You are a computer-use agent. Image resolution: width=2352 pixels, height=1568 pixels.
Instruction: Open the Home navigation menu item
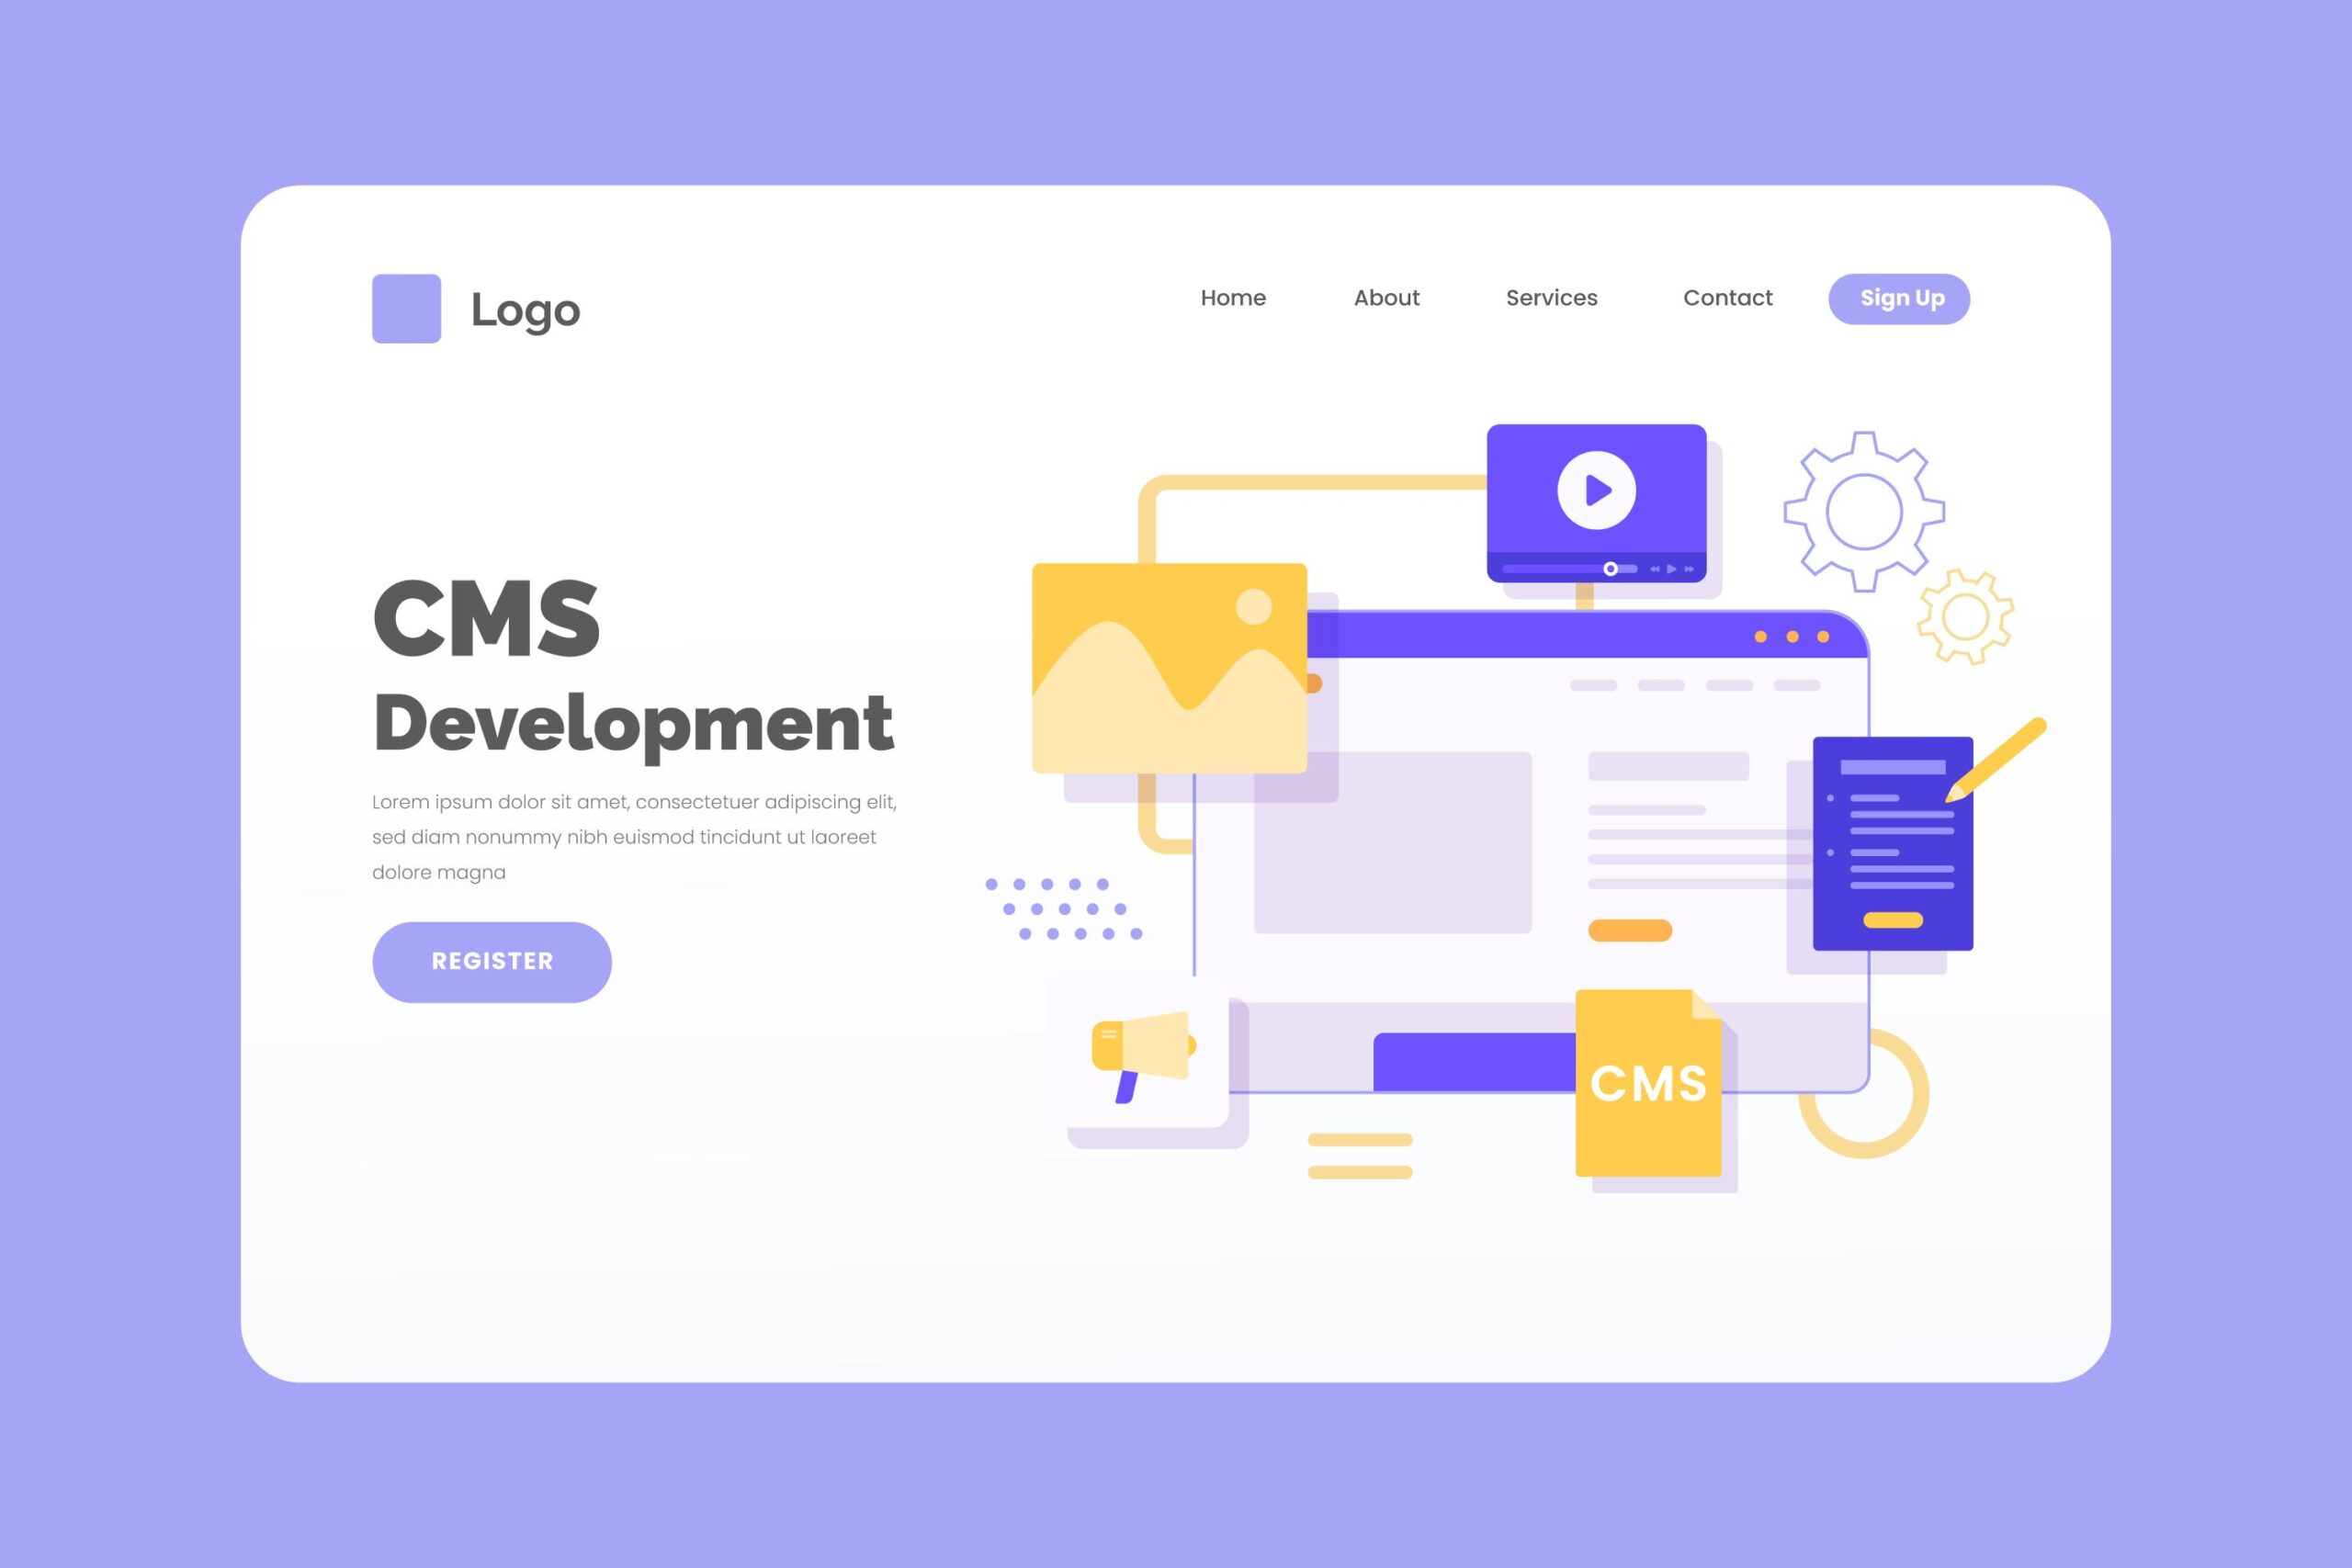pos(1232,298)
